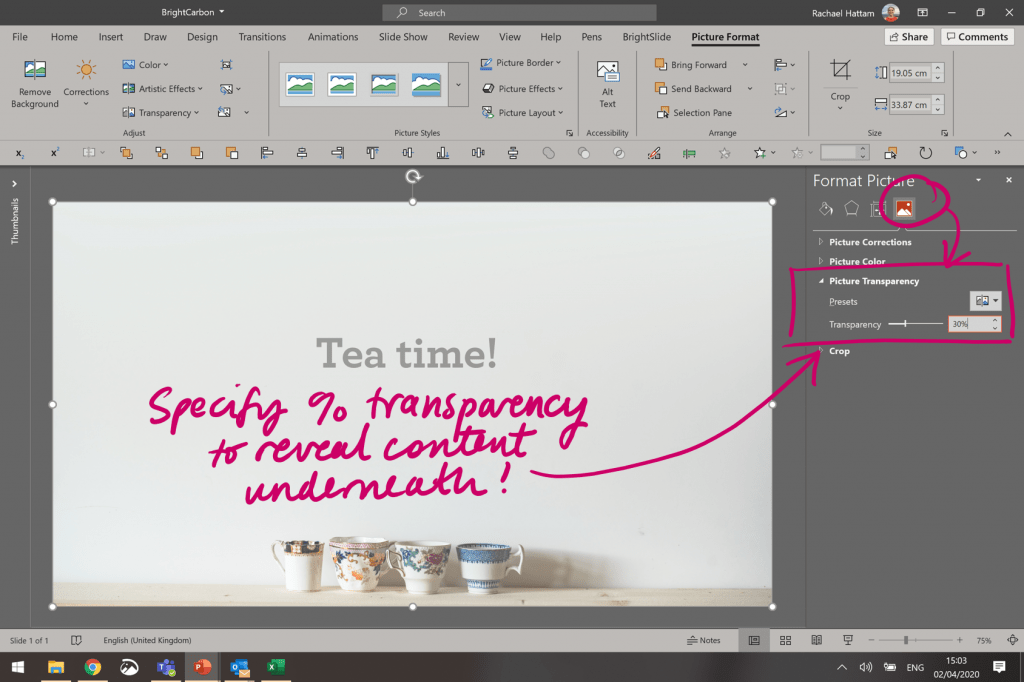Open the Comments panel

click(977, 36)
